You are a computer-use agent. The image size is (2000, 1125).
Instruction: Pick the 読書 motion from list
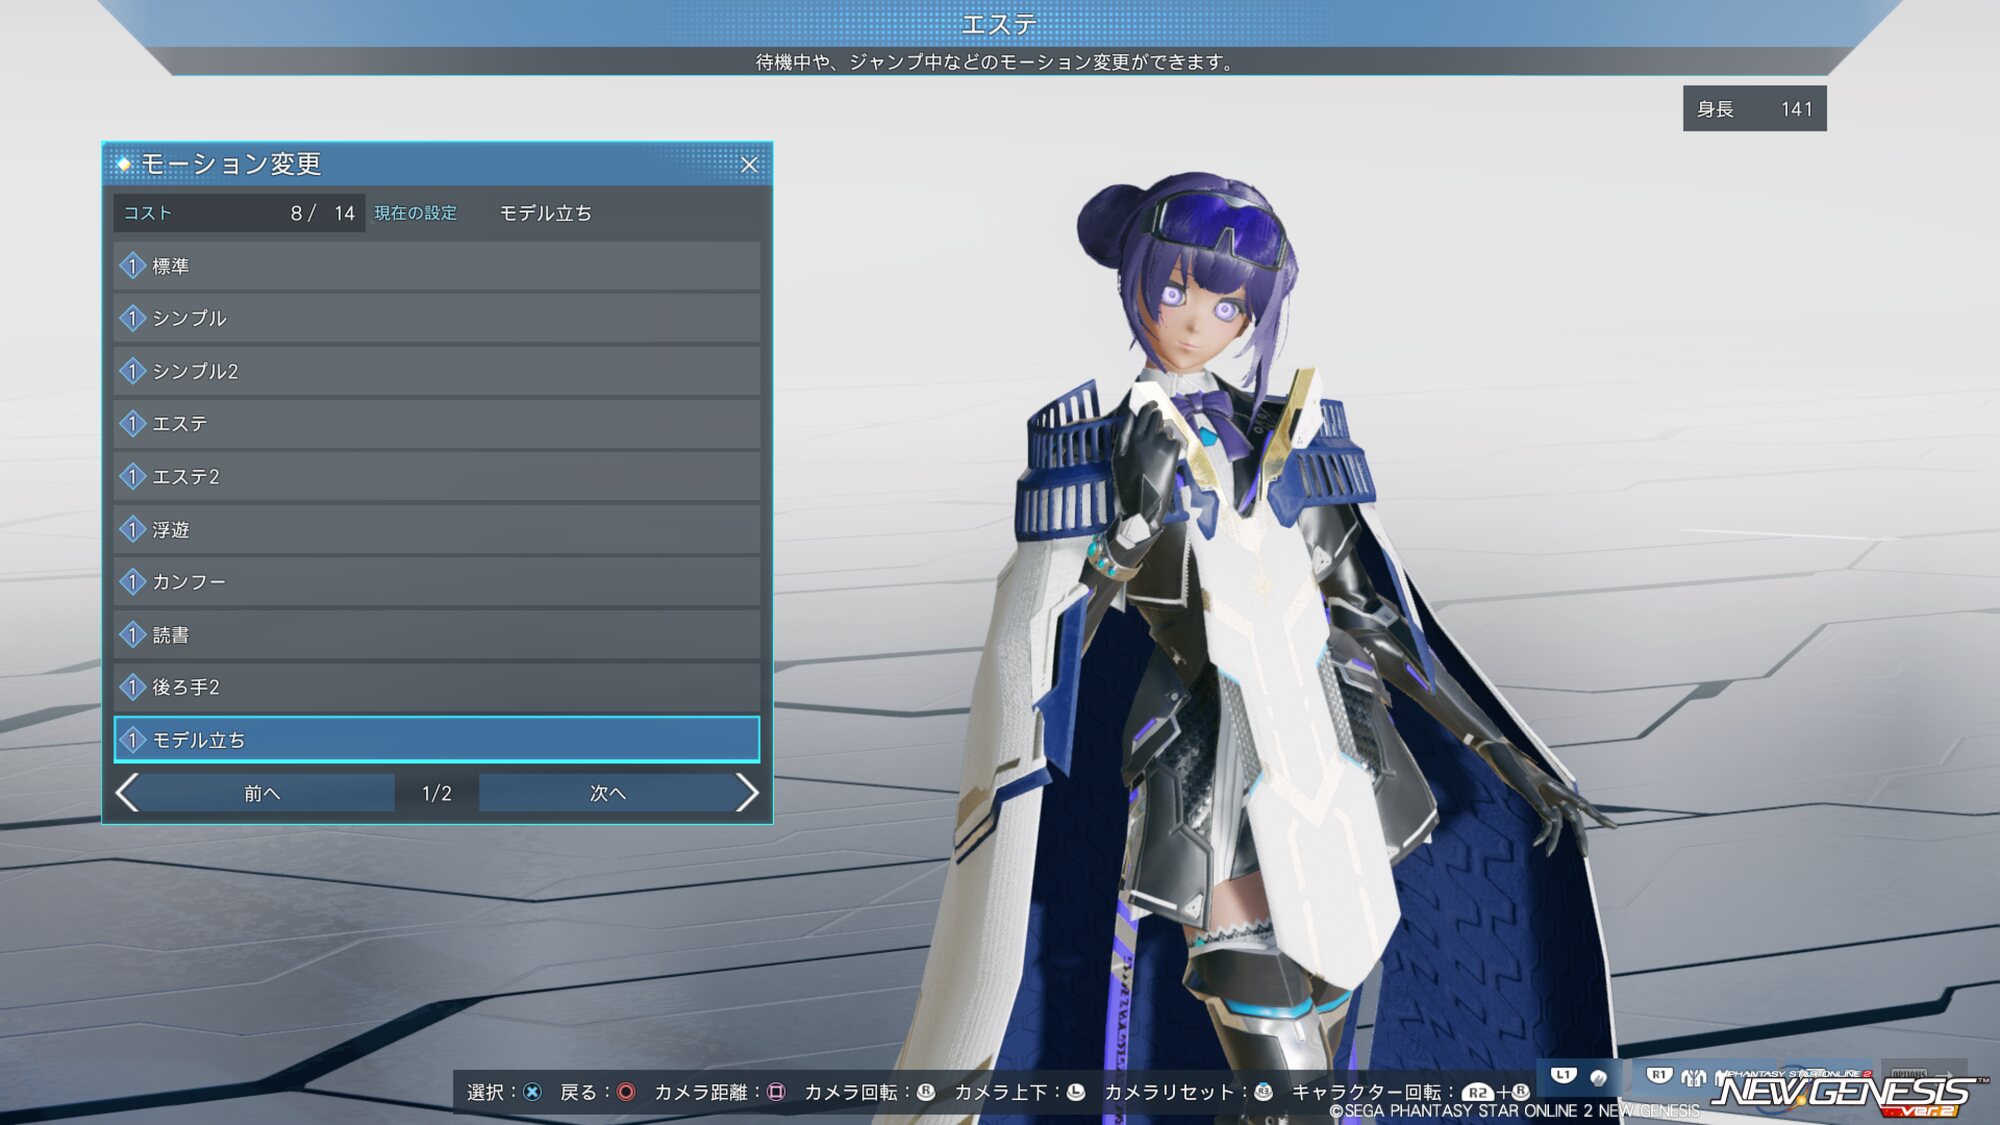tap(437, 635)
